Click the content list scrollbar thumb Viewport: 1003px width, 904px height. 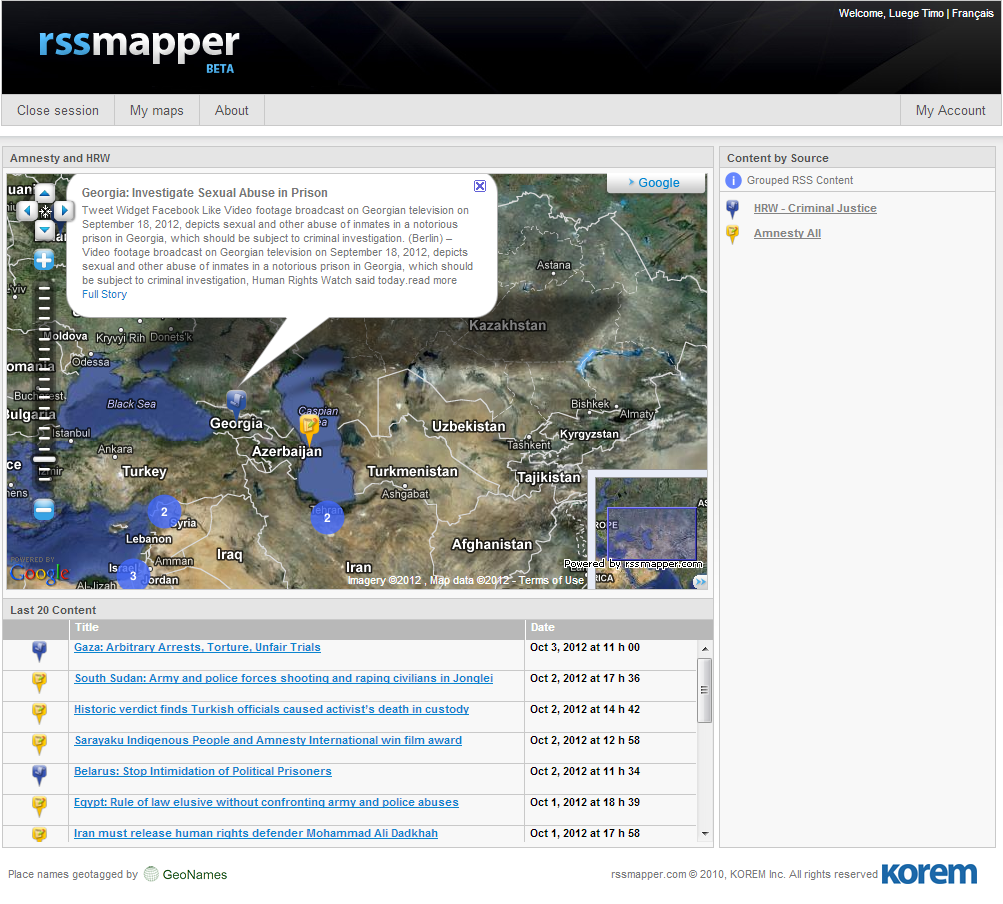coord(704,690)
